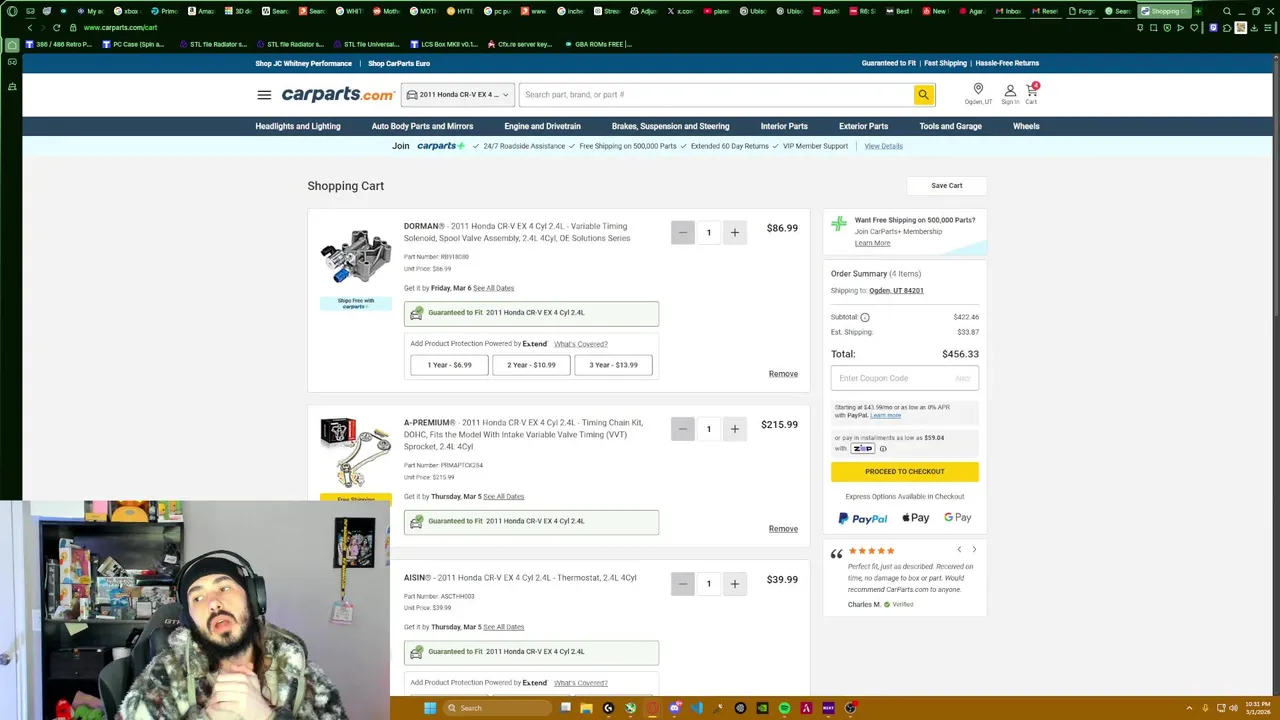Click the yellow search magnifier button

(x=923, y=95)
